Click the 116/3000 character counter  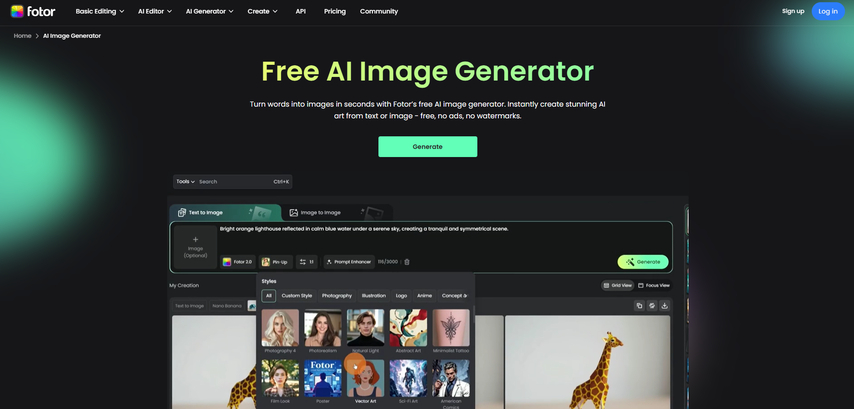click(x=388, y=262)
